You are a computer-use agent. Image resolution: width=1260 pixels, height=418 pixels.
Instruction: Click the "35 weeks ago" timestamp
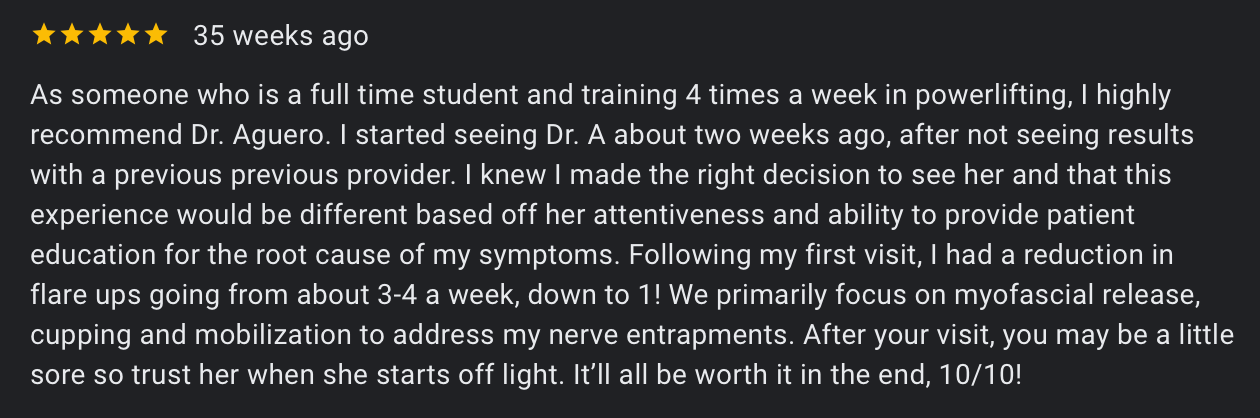tap(281, 36)
